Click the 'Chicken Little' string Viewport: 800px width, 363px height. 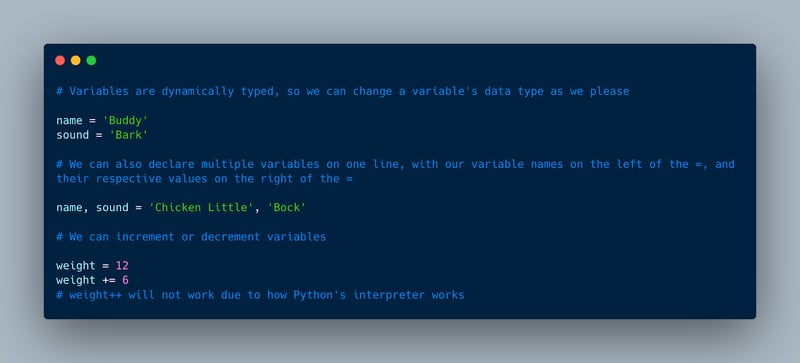pyautogui.click(x=202, y=208)
